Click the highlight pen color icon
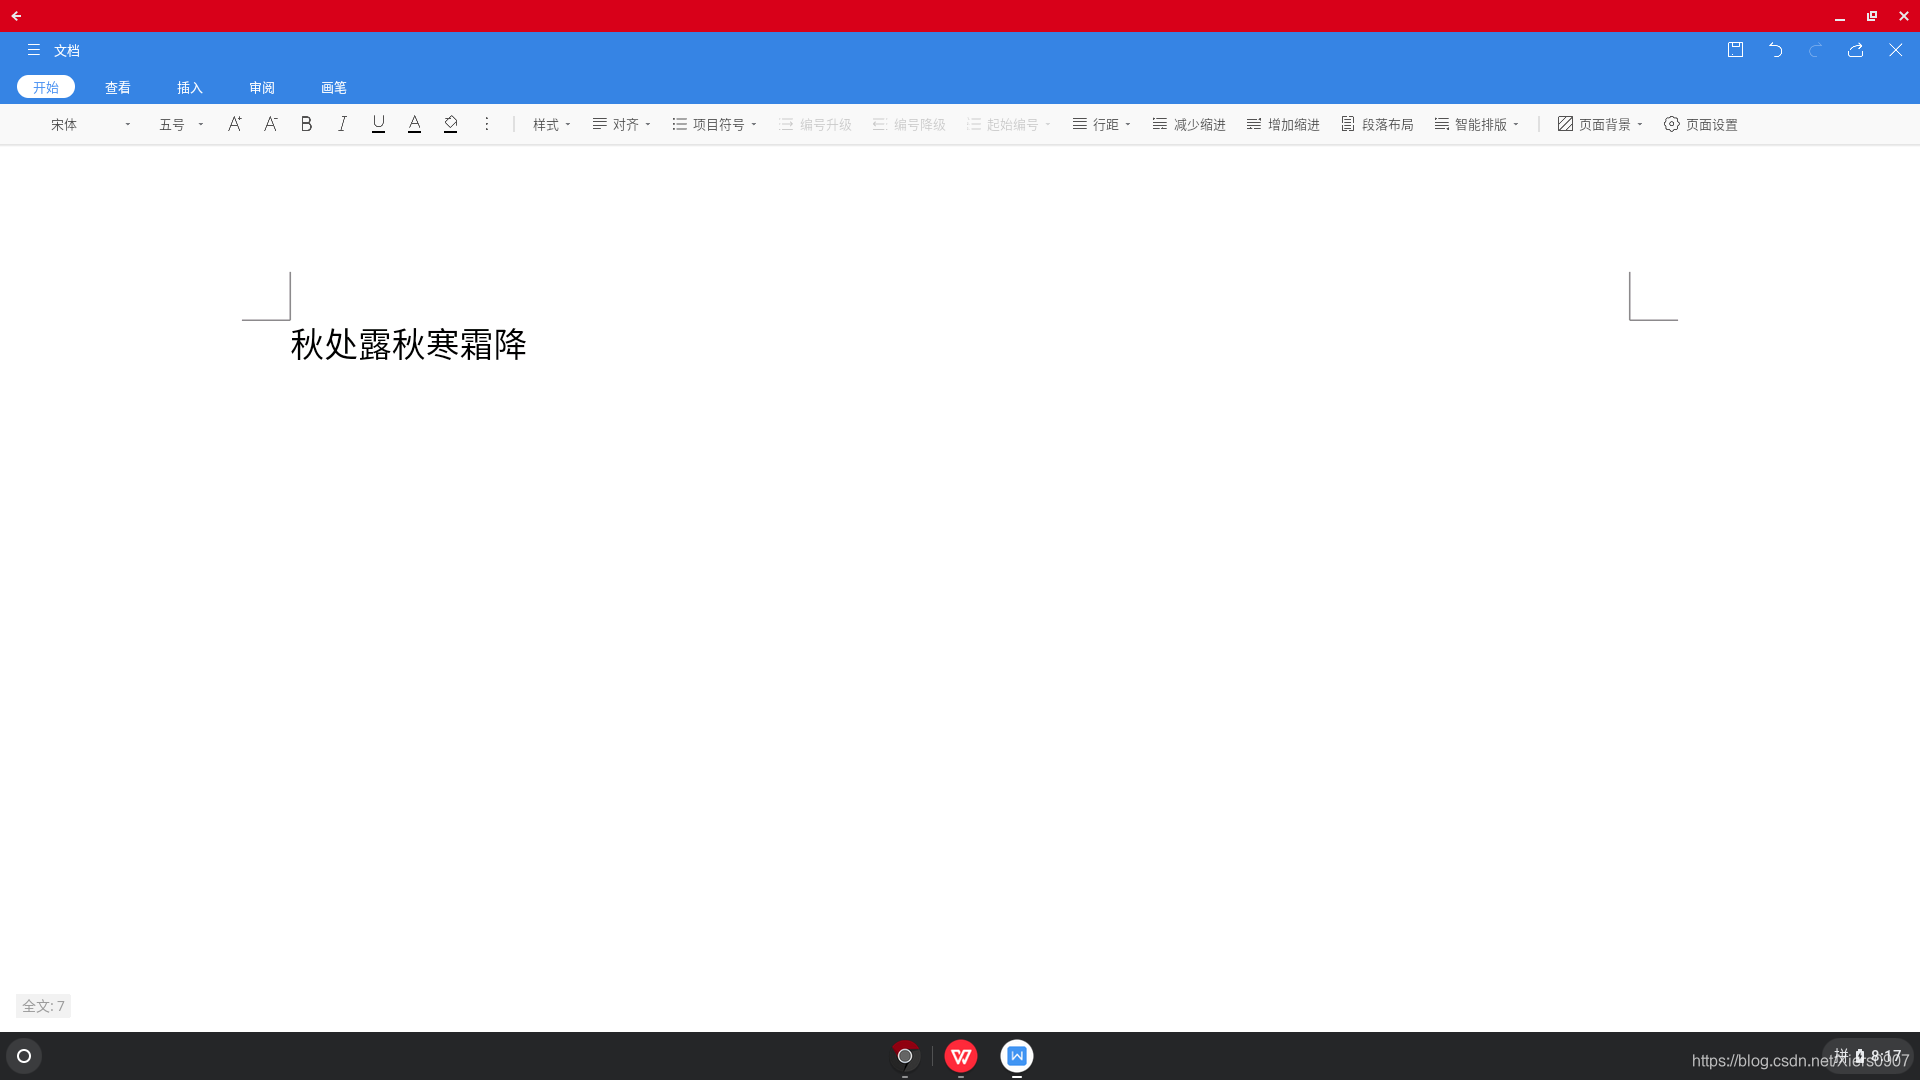Screen dimensions: 1920x1080 click(450, 124)
